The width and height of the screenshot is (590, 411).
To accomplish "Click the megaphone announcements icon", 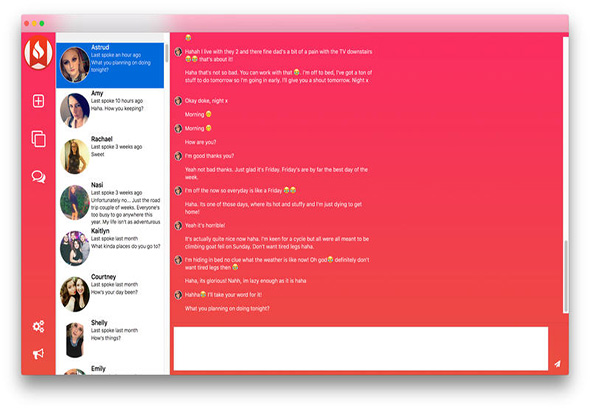I will point(38,353).
